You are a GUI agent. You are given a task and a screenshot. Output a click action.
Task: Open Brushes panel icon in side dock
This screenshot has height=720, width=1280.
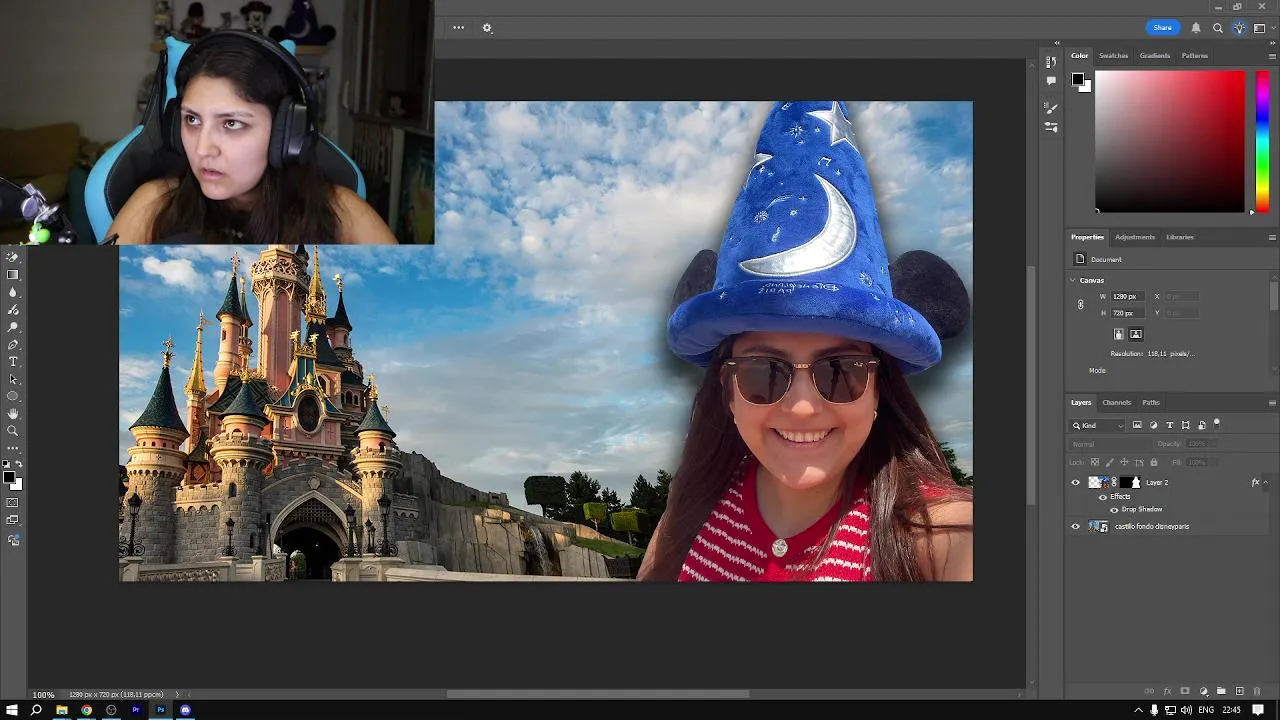(x=1051, y=108)
